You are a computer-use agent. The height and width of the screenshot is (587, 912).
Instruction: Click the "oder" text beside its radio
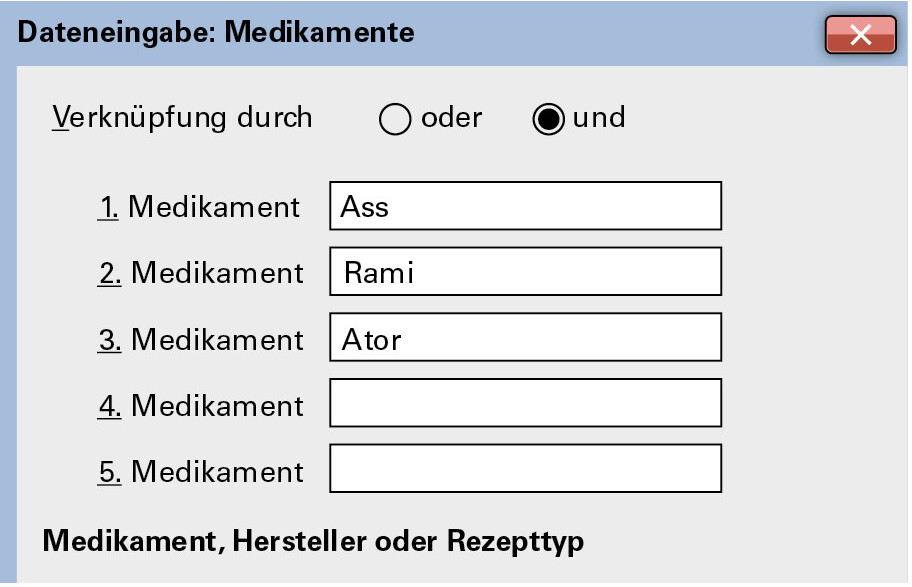click(x=452, y=118)
